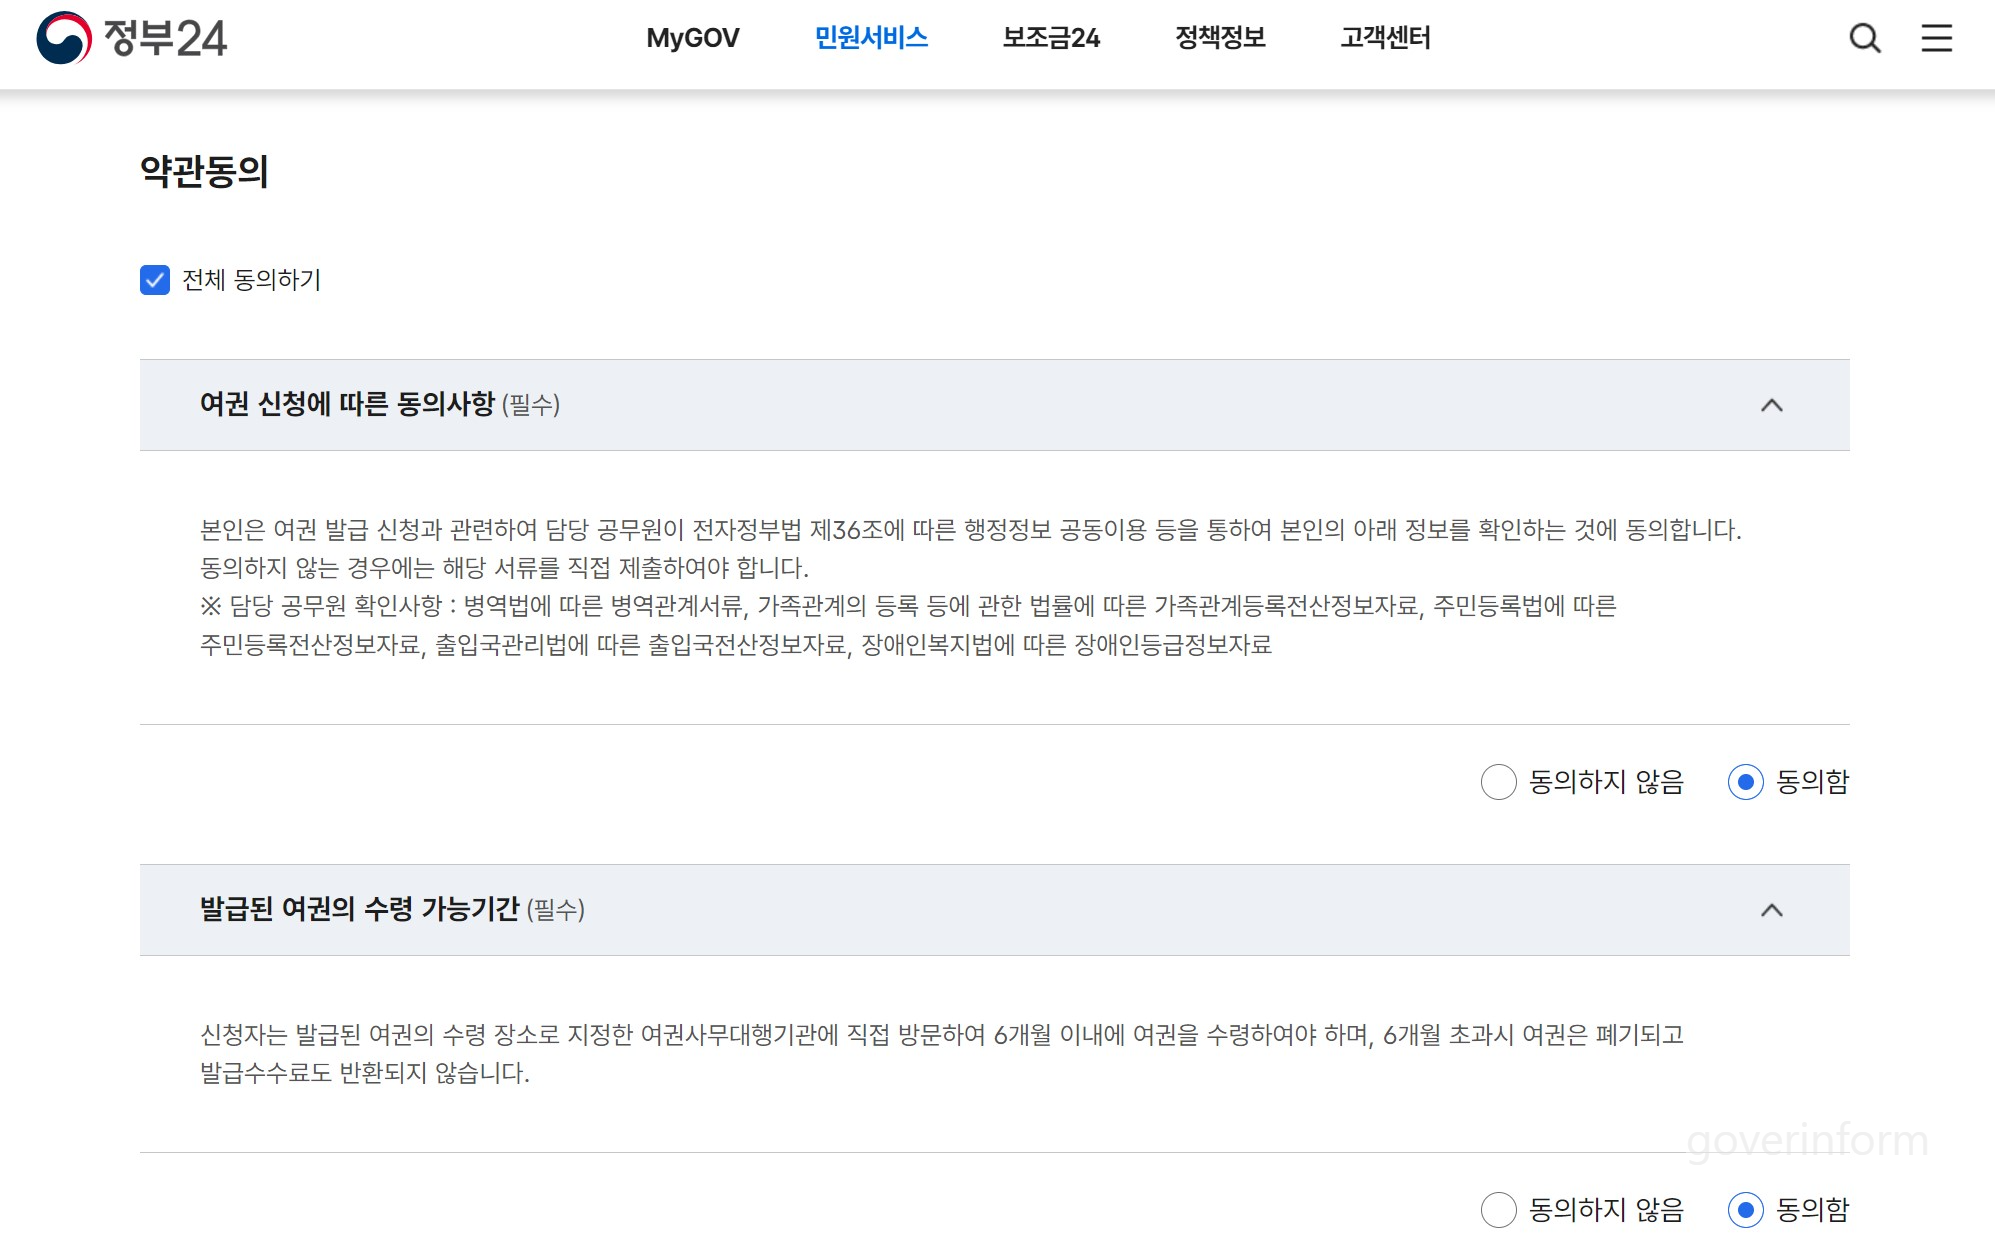This screenshot has height=1240, width=1995.
Task: Choose 동의함 for 수령 가능기간
Action: 1745,1210
